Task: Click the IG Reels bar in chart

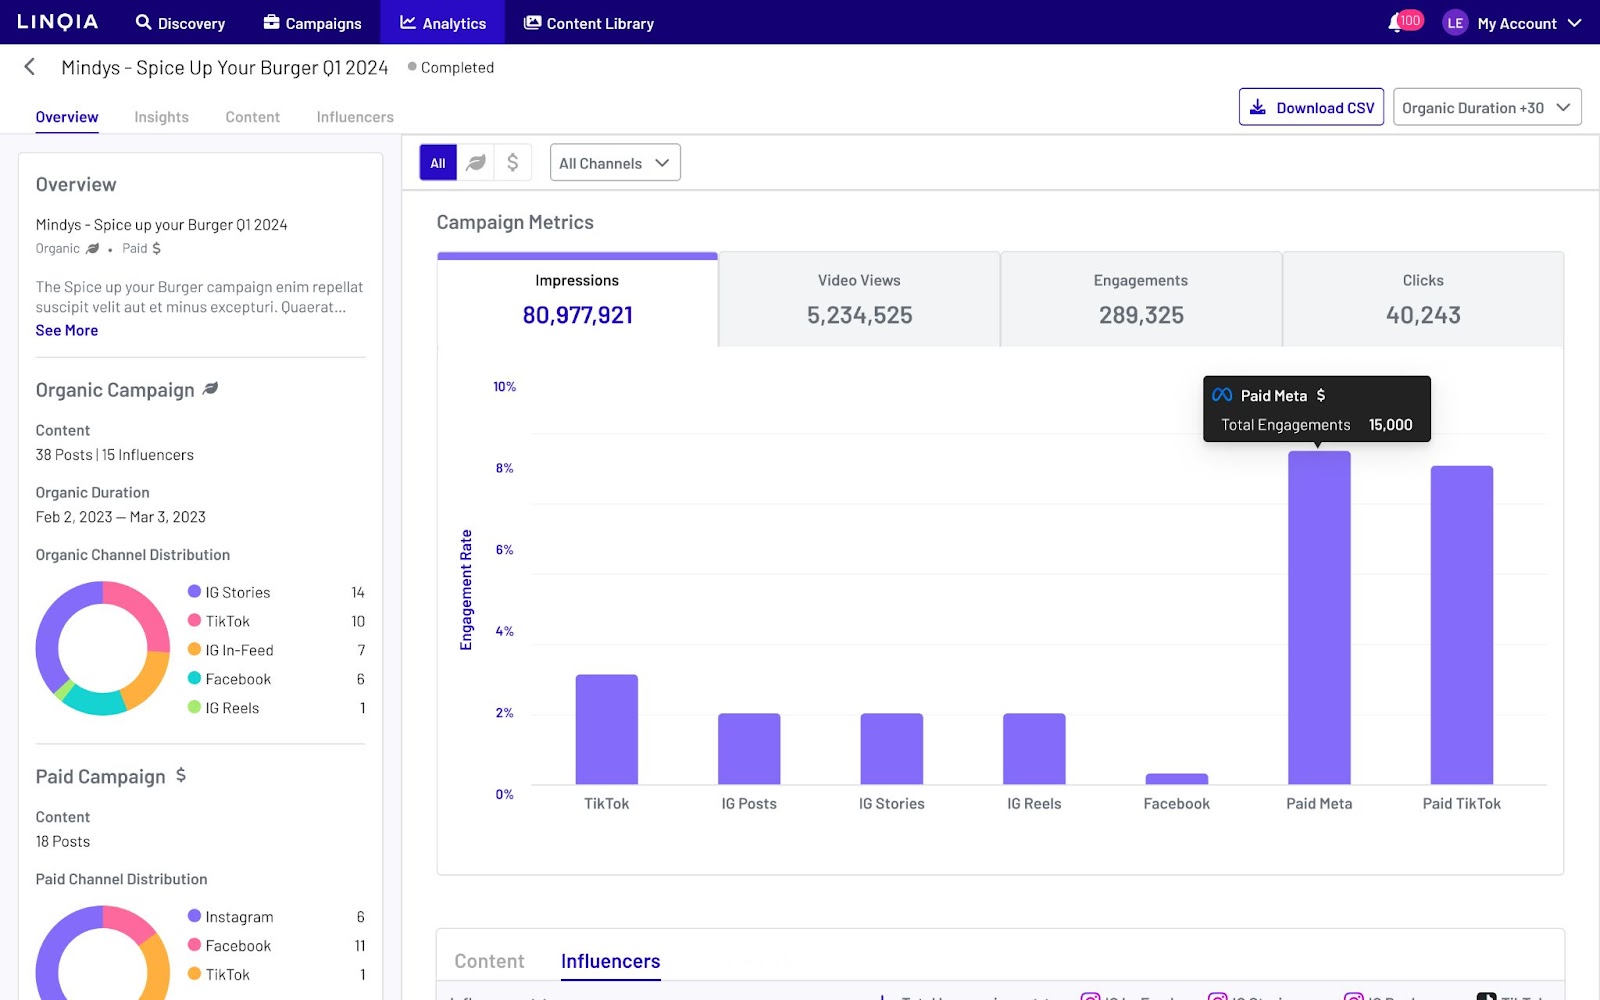Action: coord(1034,749)
